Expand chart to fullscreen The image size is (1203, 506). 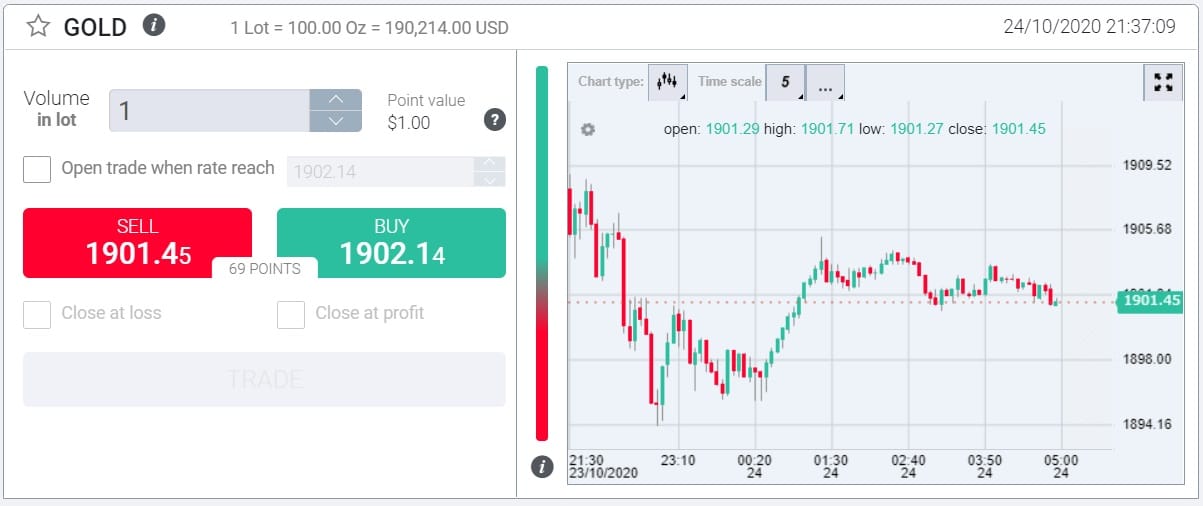point(1163,83)
